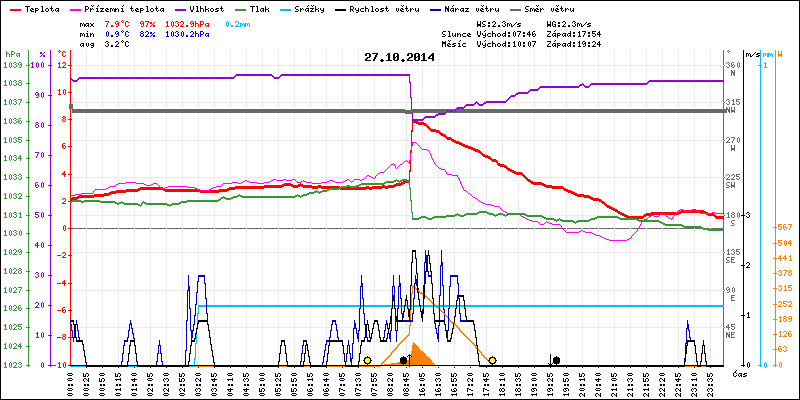Click the 1039 pressure axis value

coord(13,65)
